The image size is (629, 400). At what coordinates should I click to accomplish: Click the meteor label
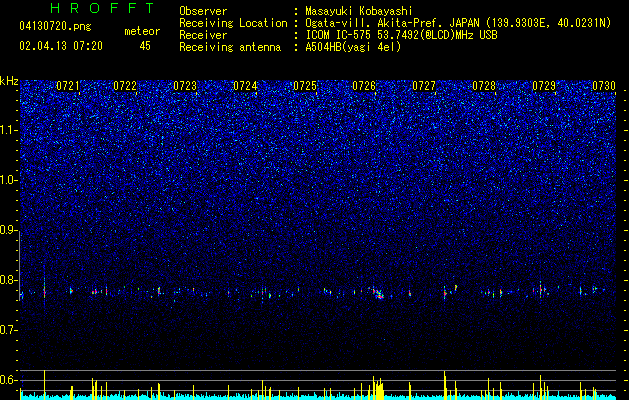(142, 31)
